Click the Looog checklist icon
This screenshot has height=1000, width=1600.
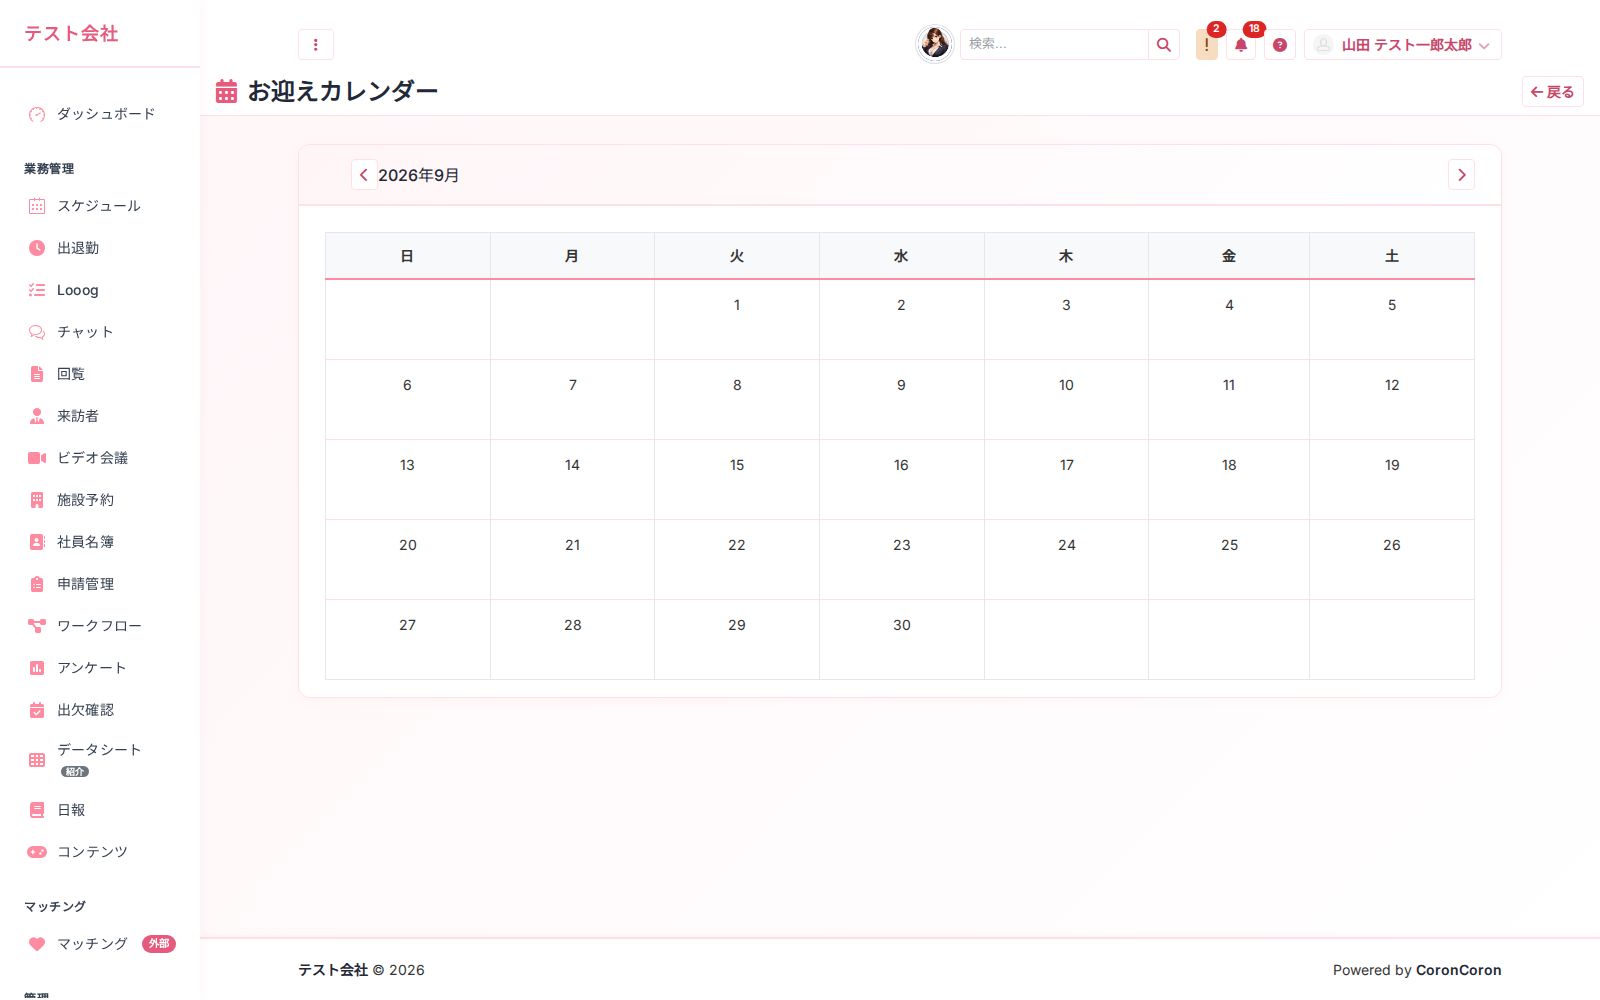pyautogui.click(x=37, y=290)
